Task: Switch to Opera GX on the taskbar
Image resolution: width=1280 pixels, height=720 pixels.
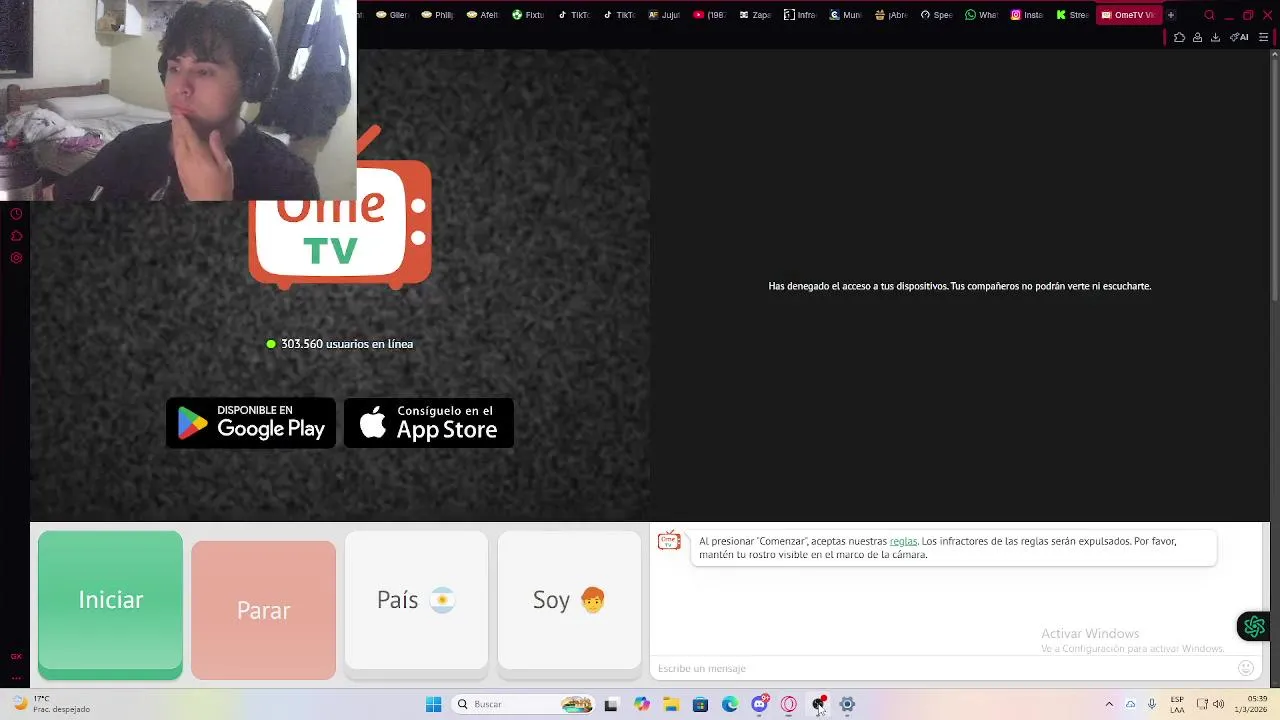Action: (789, 704)
